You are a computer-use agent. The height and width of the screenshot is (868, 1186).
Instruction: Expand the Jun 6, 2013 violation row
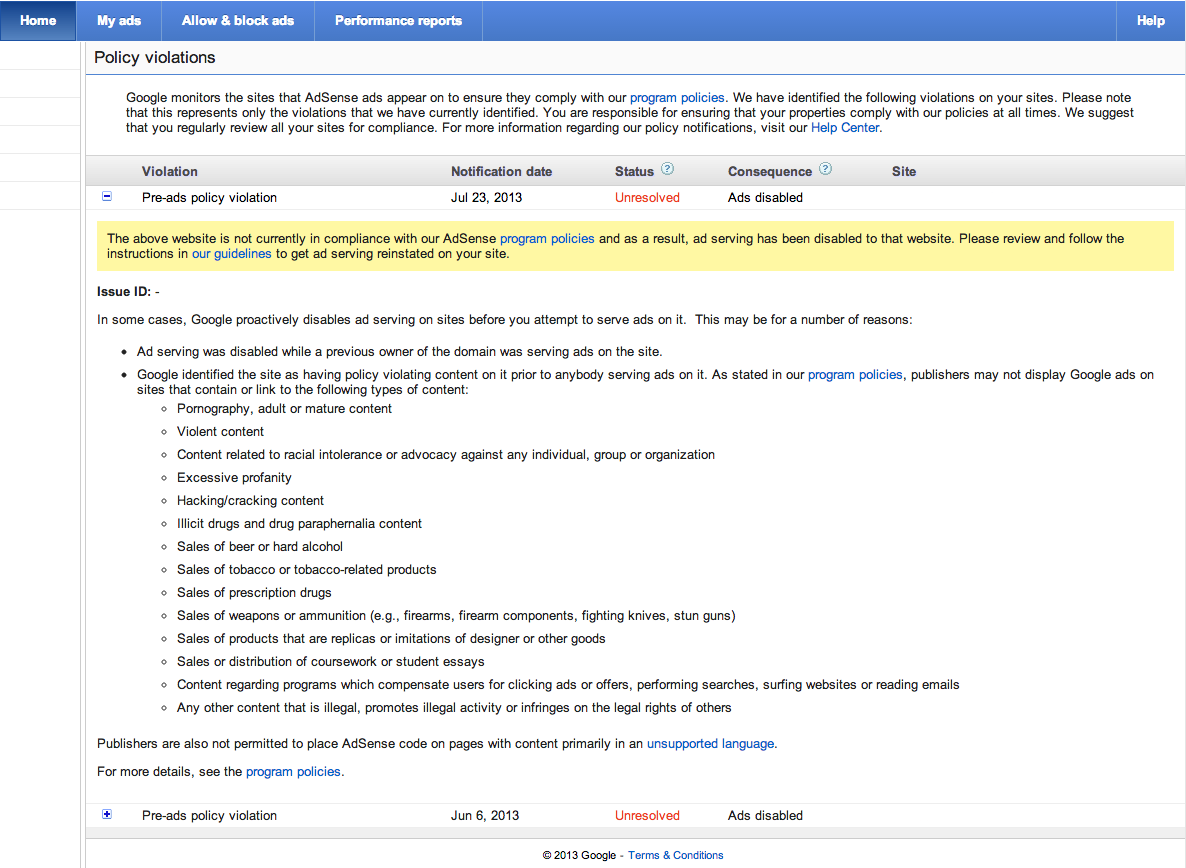point(107,814)
